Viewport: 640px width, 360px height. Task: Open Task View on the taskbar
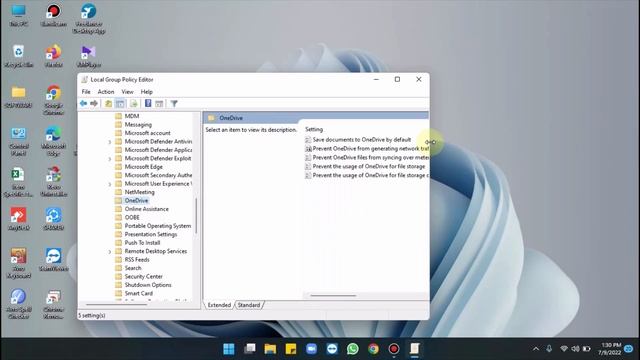(250, 349)
